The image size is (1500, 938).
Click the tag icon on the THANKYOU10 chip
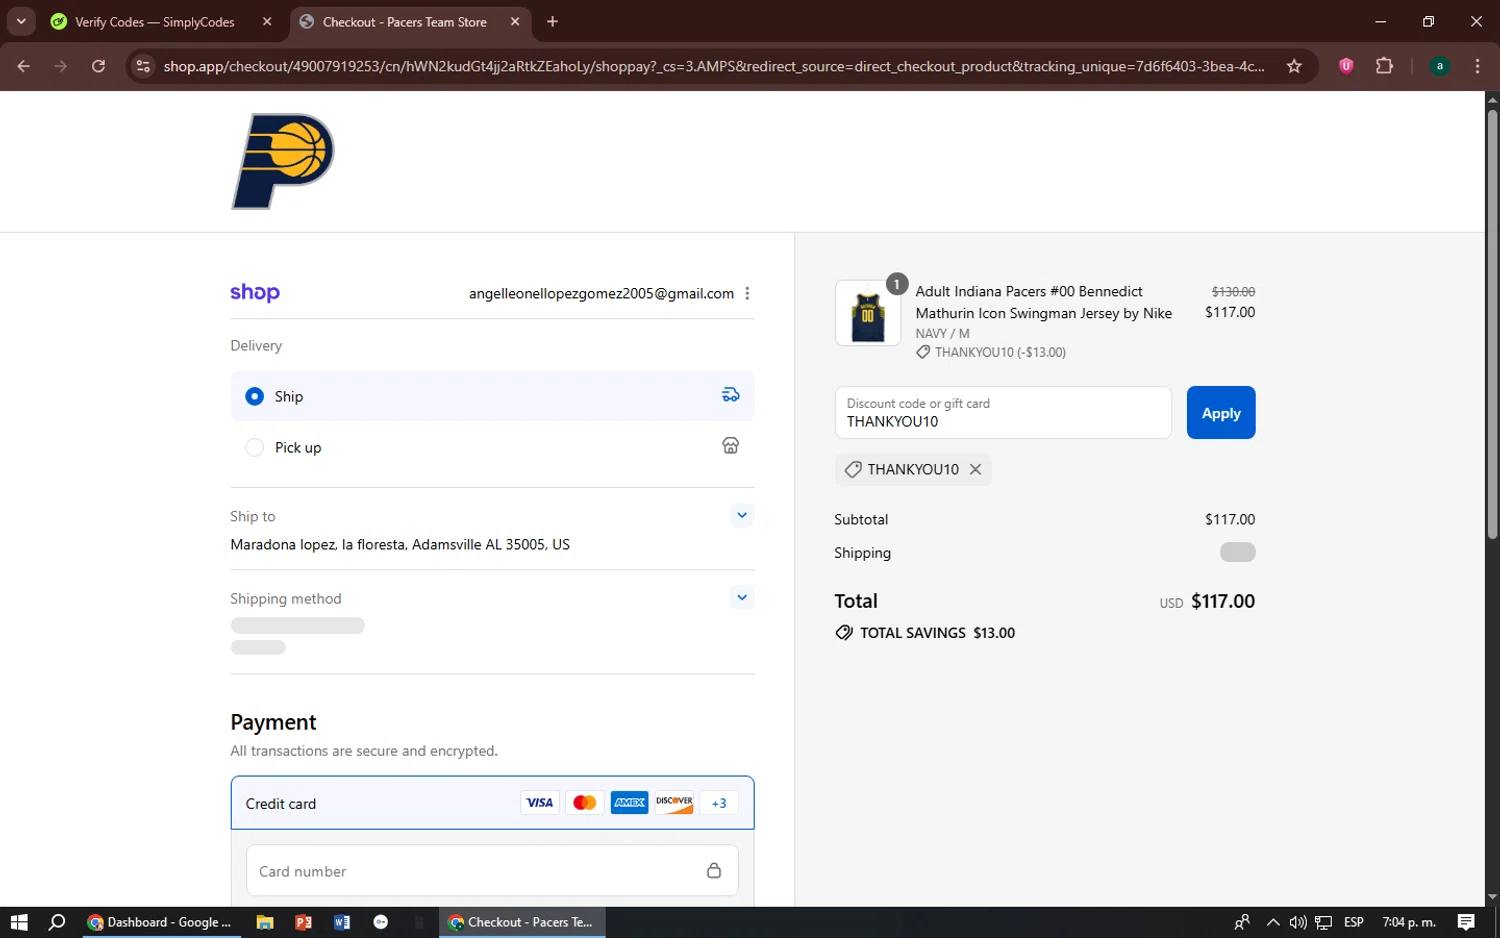853,469
